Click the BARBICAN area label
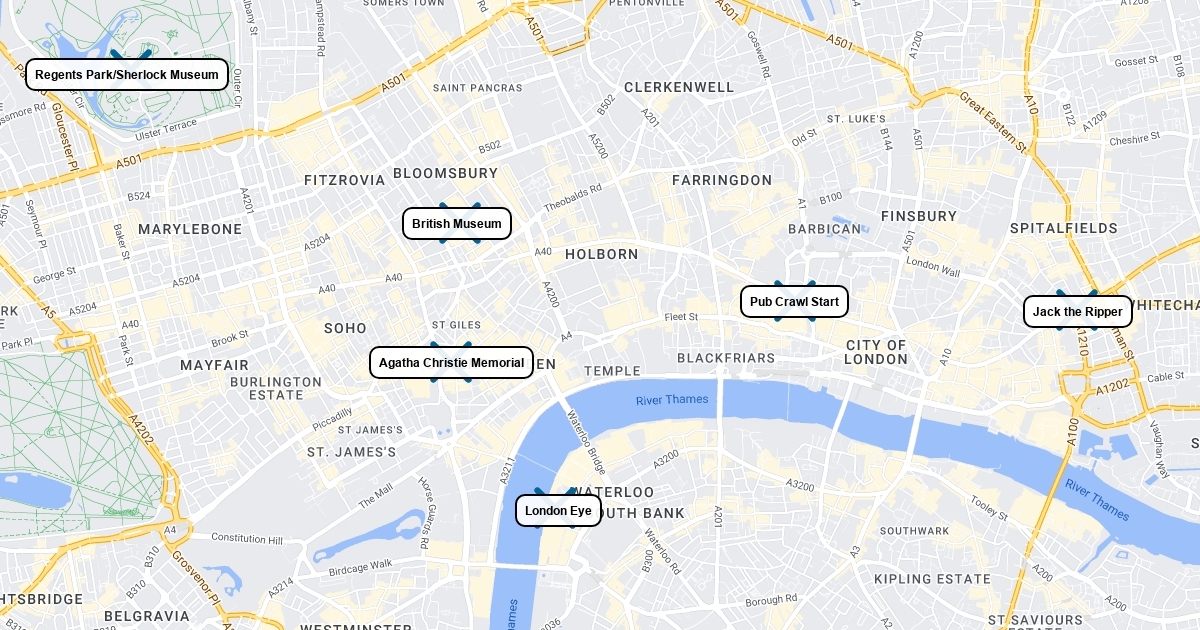1200x630 pixels. [824, 228]
